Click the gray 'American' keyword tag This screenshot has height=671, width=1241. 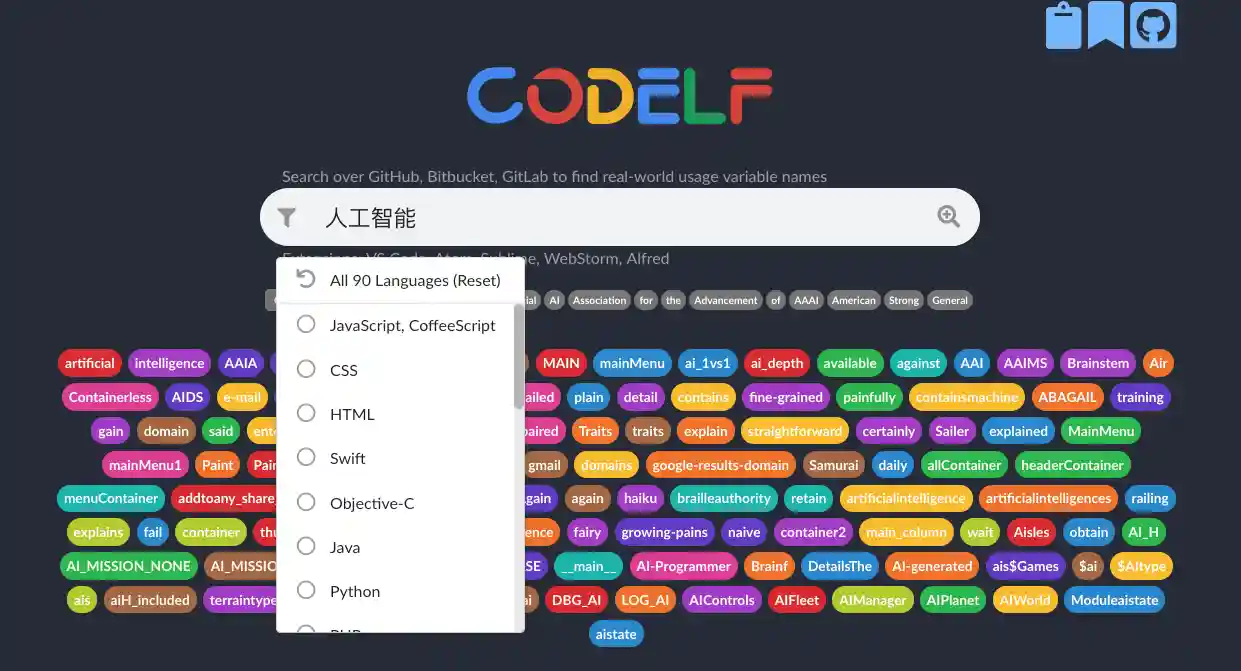coord(853,300)
